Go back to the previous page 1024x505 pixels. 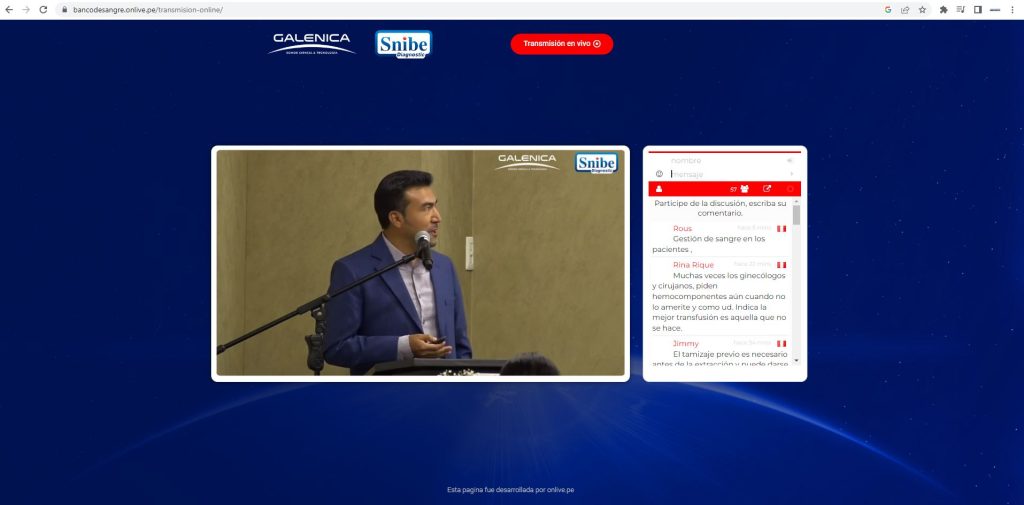tap(10, 9)
